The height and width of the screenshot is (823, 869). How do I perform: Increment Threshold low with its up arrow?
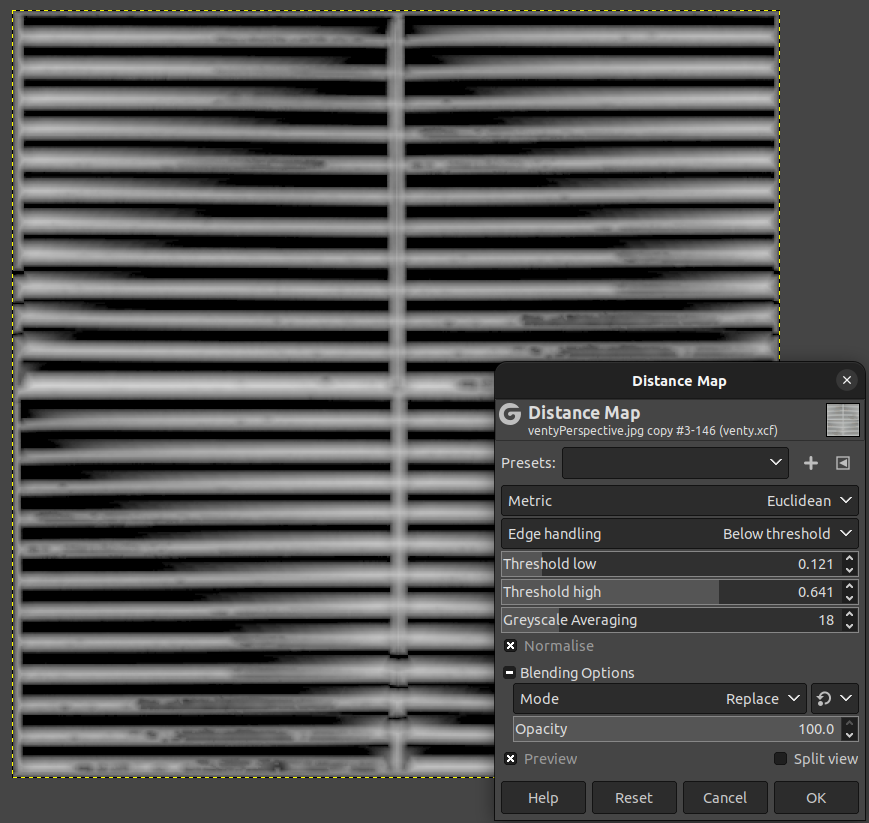(x=849, y=559)
